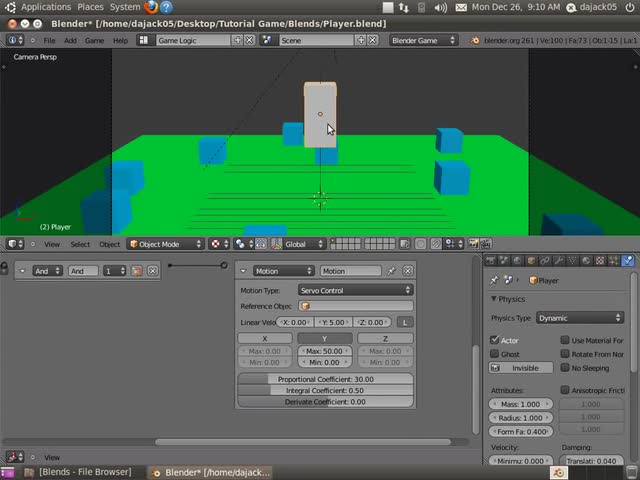Viewport: 640px width, 480px height.
Task: Open the File menu
Action: (49, 41)
